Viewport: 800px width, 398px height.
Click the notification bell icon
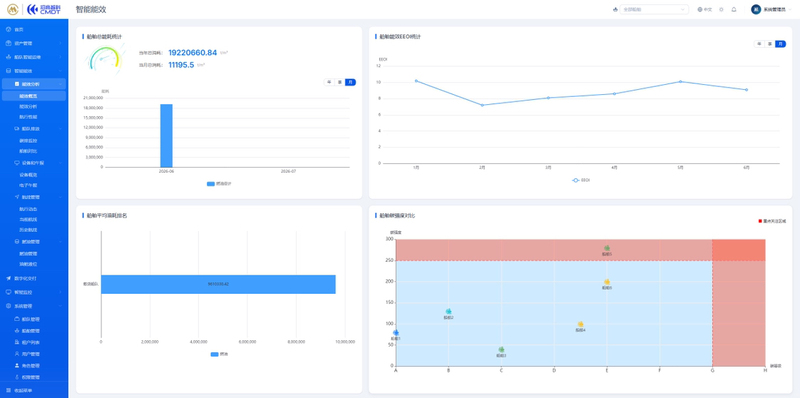click(734, 9)
